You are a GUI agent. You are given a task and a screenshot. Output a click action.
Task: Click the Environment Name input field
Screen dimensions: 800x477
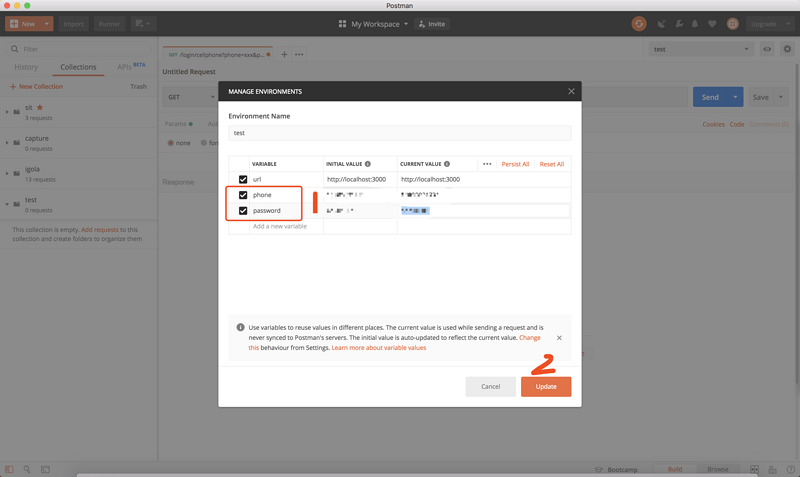point(399,133)
